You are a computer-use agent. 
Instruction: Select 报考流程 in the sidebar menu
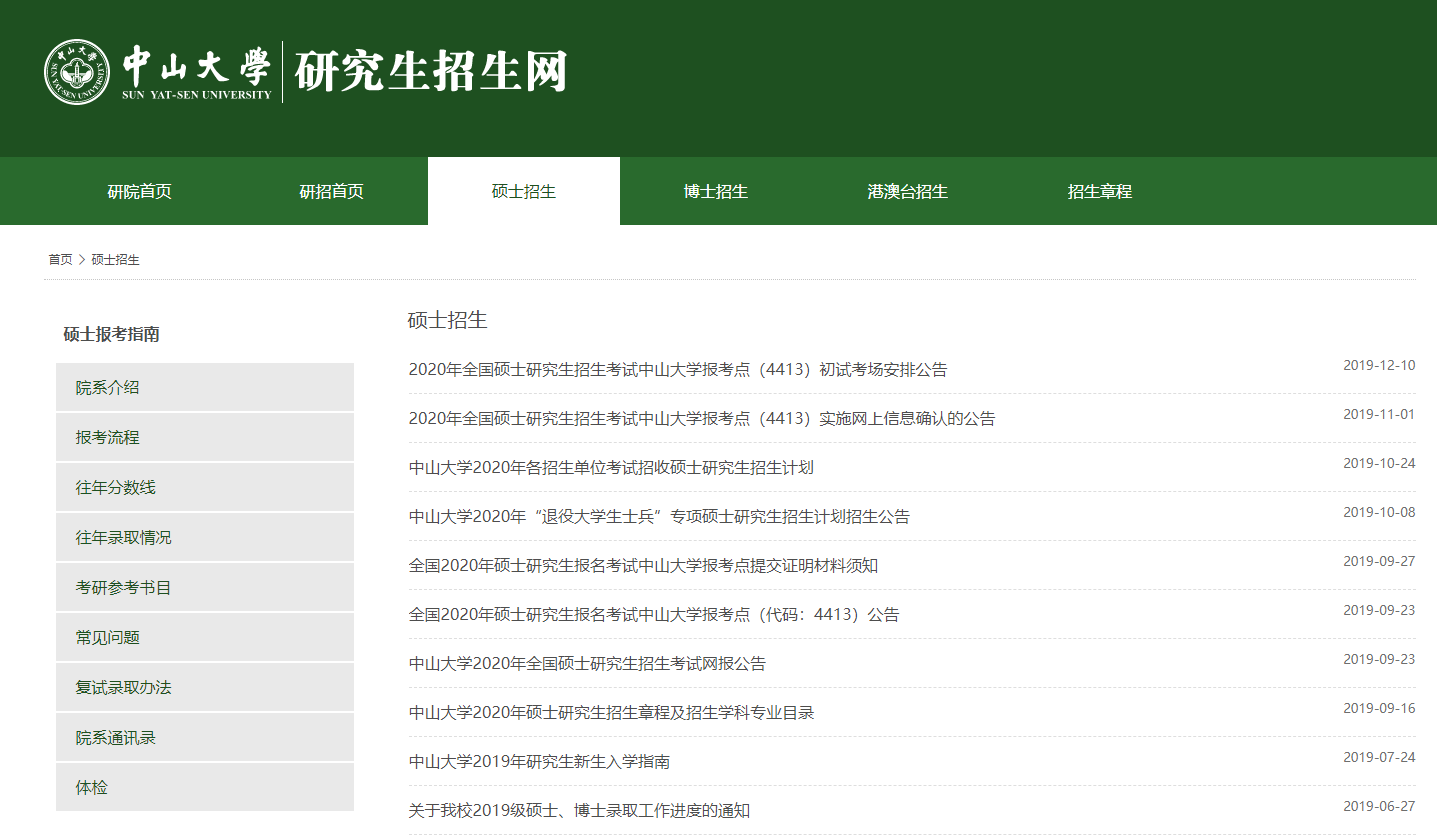(205, 437)
